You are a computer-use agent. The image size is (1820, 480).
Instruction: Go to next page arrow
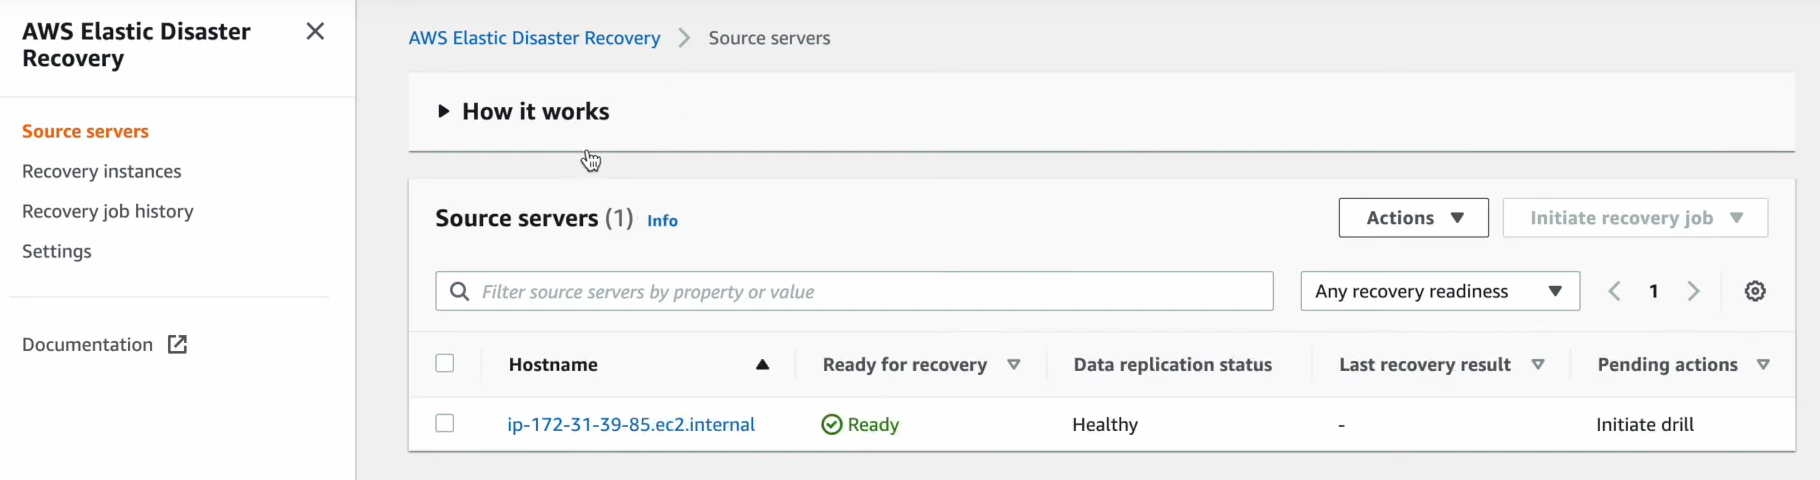tap(1693, 291)
